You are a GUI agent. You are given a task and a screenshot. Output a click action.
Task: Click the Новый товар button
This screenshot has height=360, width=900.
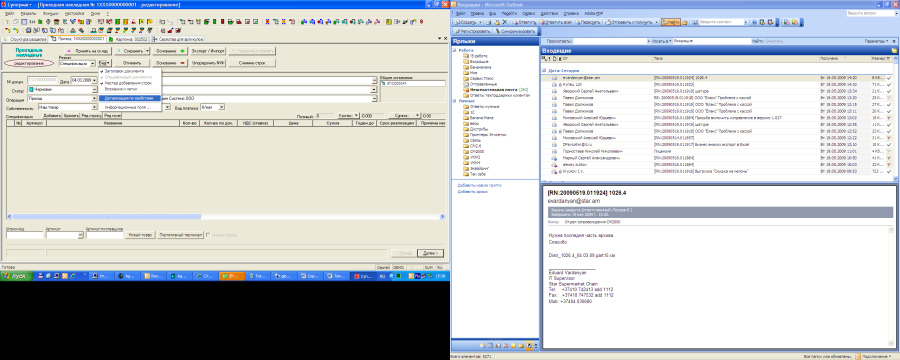click(141, 235)
